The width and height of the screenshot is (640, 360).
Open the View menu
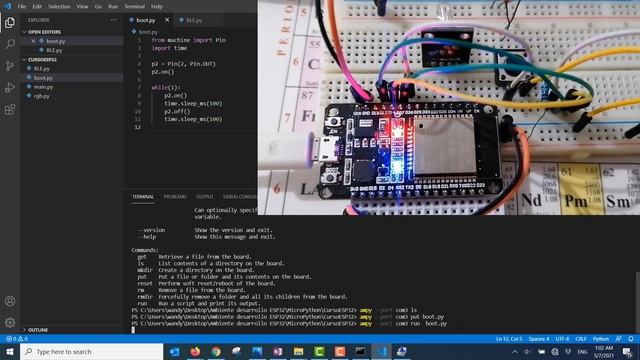(82, 6)
